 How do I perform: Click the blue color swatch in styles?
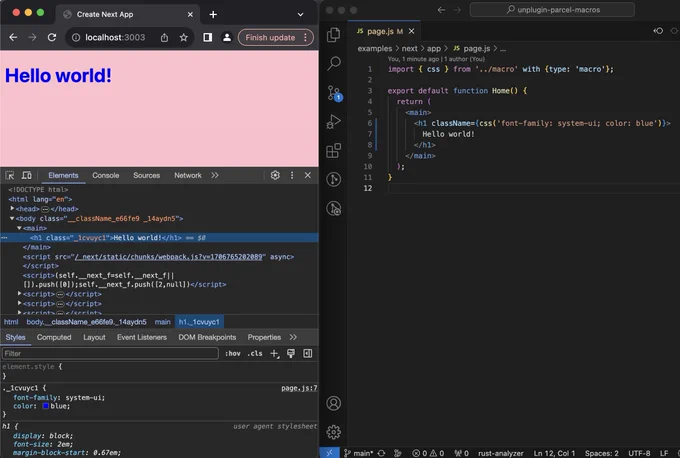[x=46, y=406]
